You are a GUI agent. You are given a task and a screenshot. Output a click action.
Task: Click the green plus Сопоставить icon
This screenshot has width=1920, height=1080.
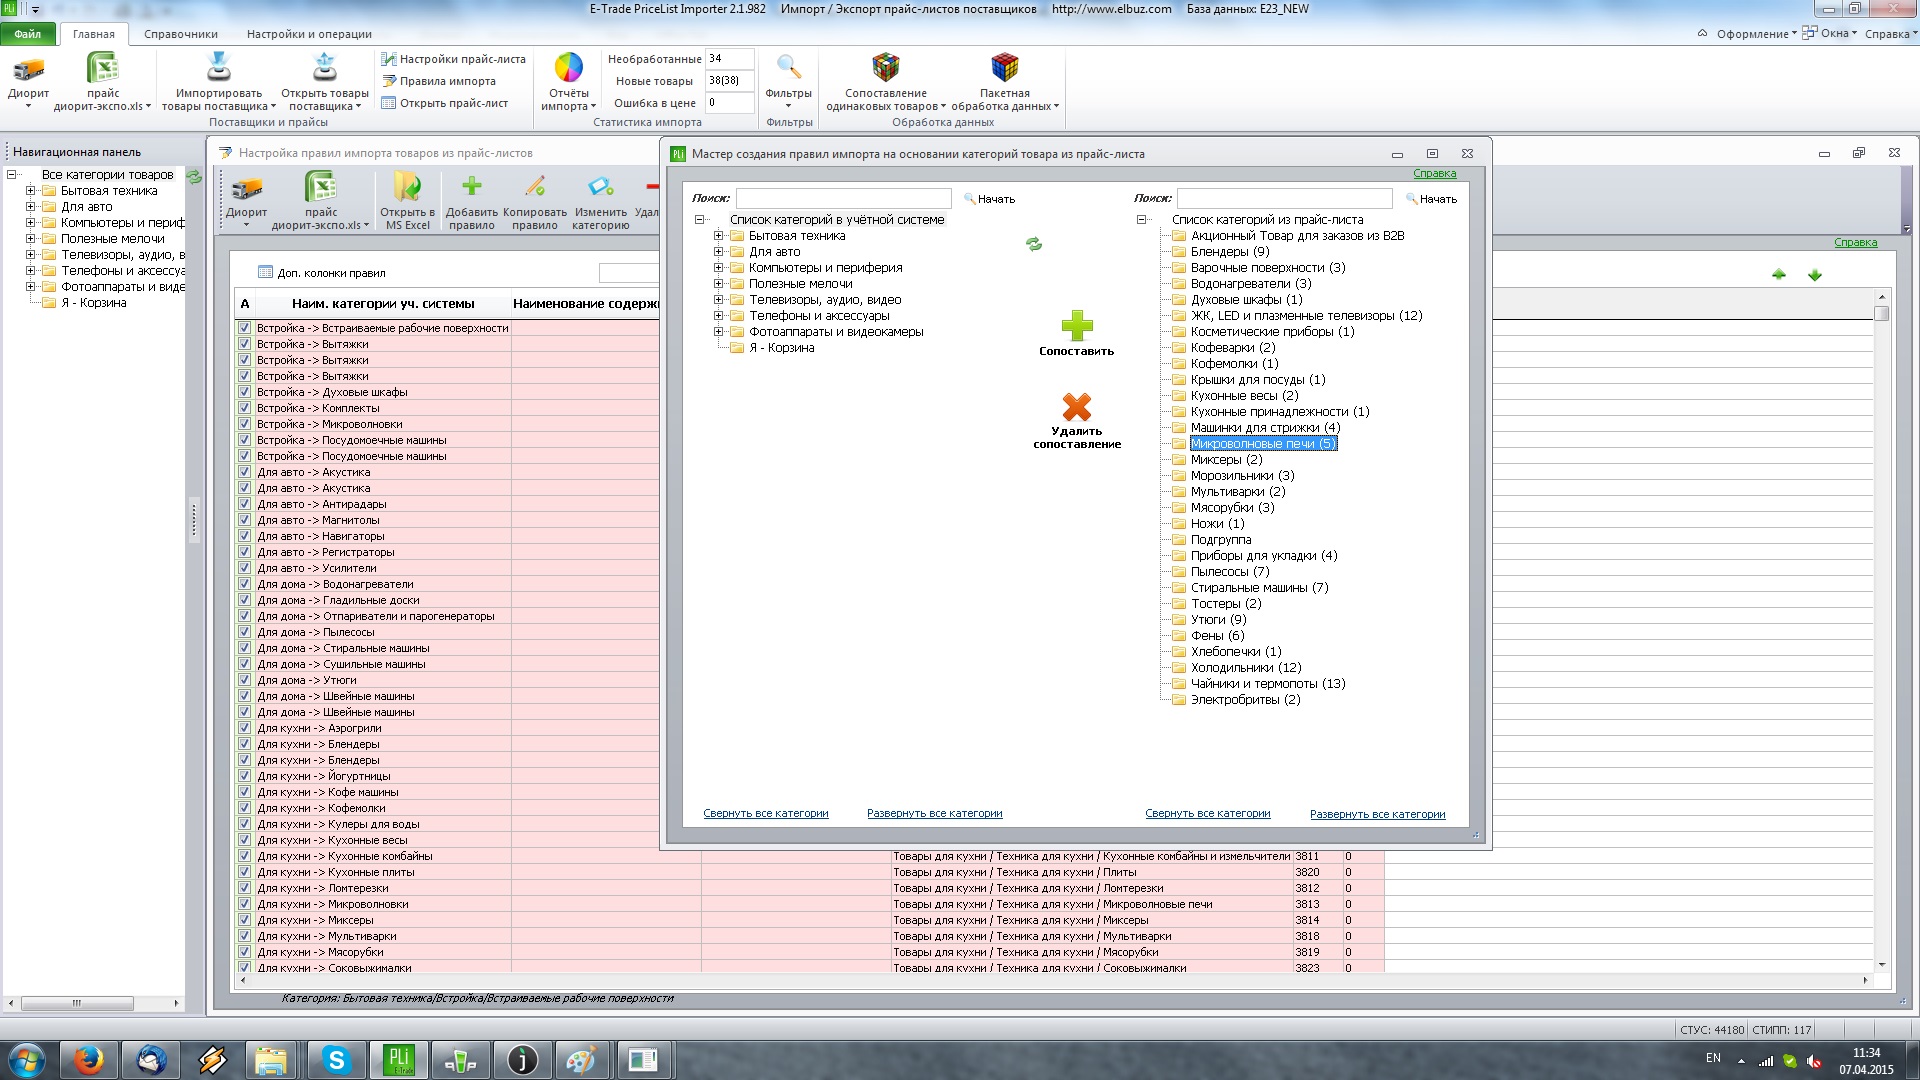point(1077,325)
